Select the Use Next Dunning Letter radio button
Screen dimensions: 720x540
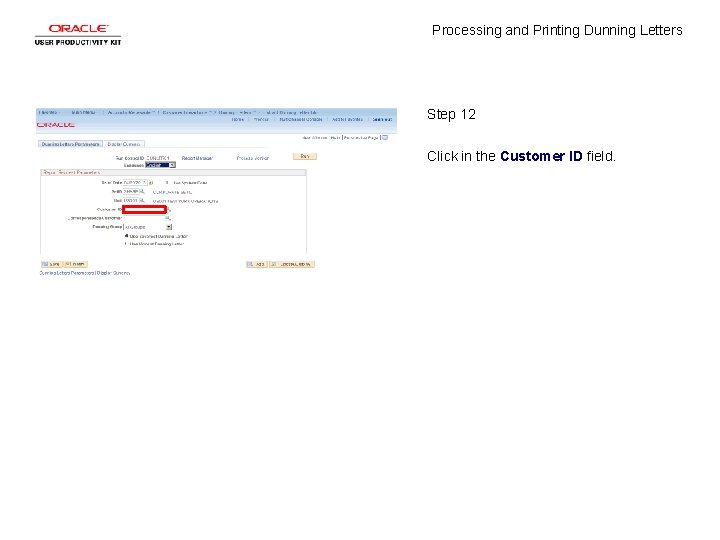coord(126,244)
